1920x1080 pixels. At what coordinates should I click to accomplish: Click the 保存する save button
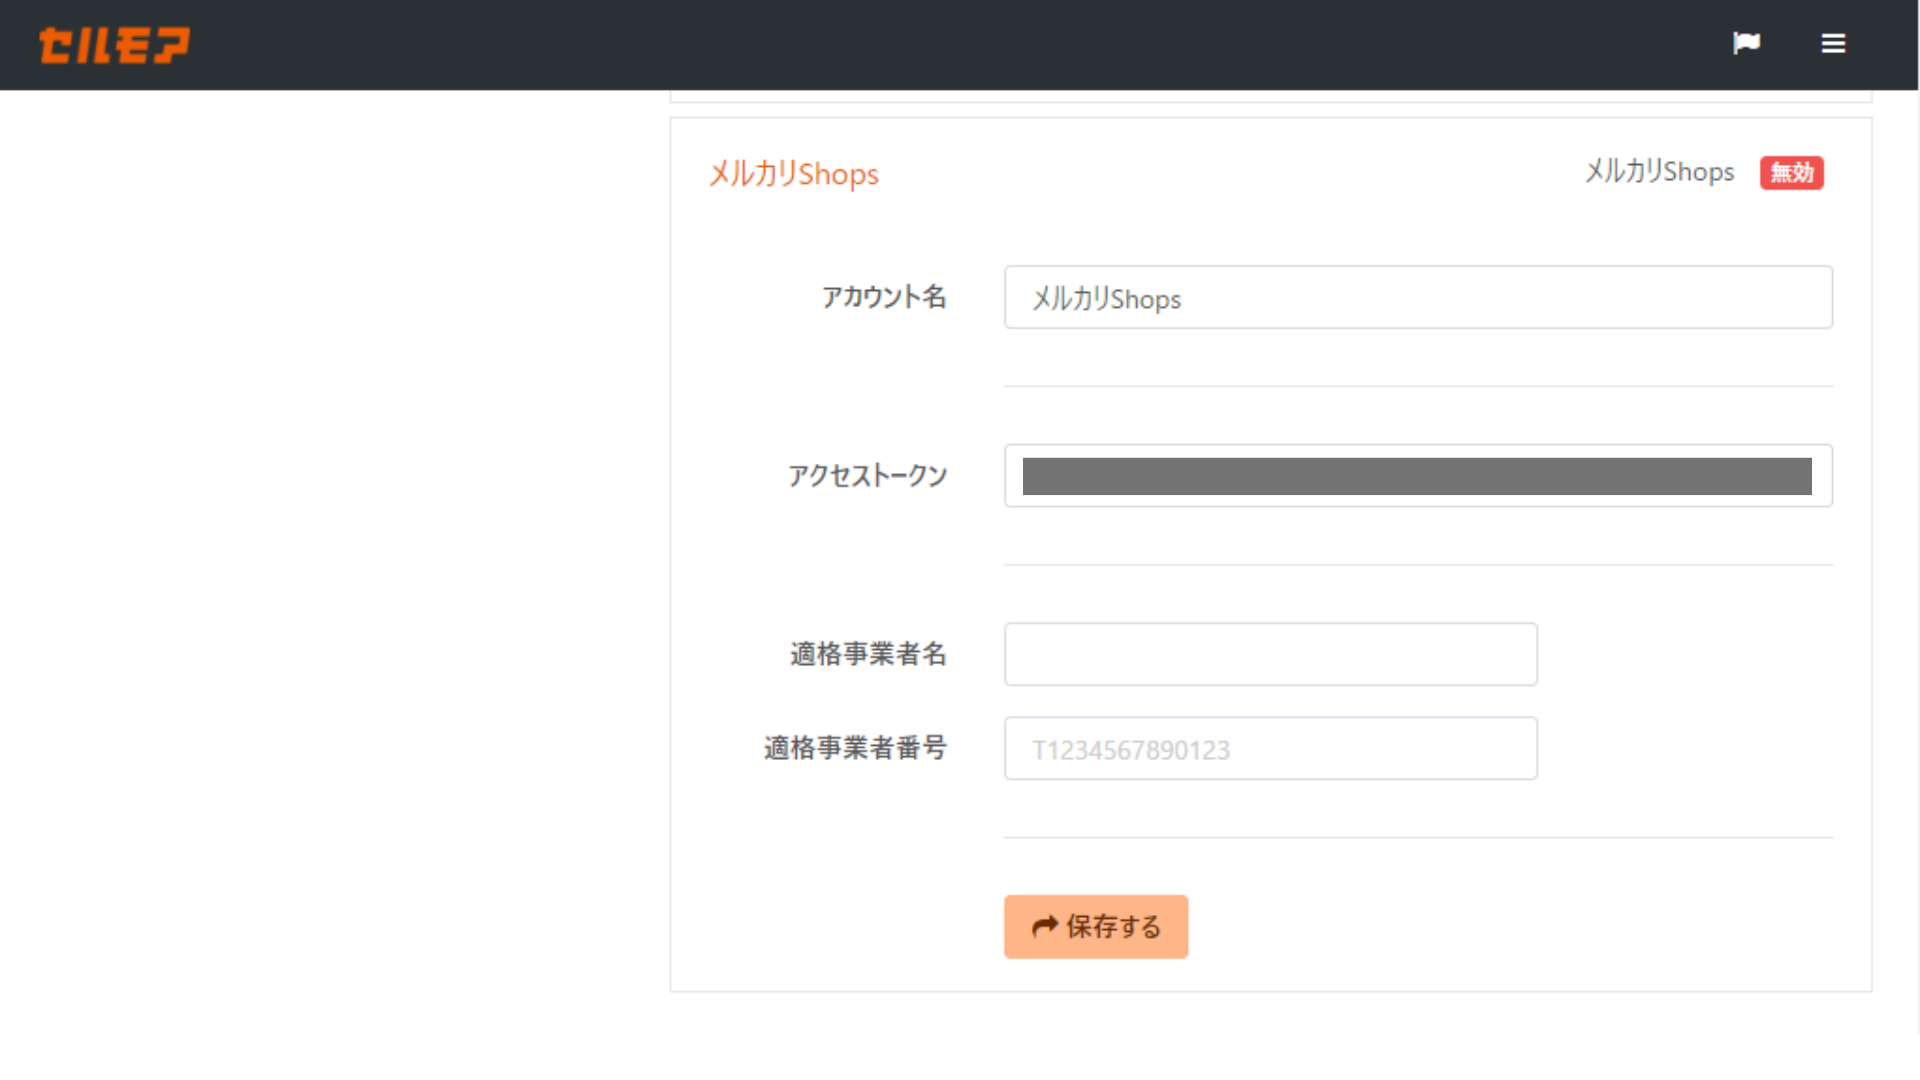[x=1096, y=927]
